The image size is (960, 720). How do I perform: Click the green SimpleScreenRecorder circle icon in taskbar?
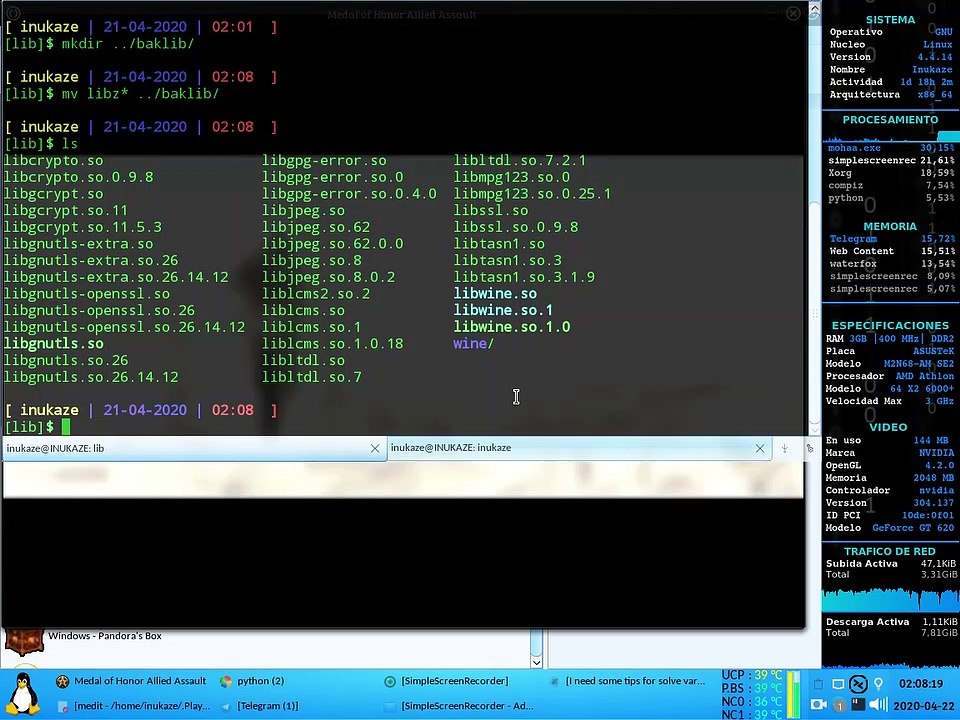click(x=390, y=681)
